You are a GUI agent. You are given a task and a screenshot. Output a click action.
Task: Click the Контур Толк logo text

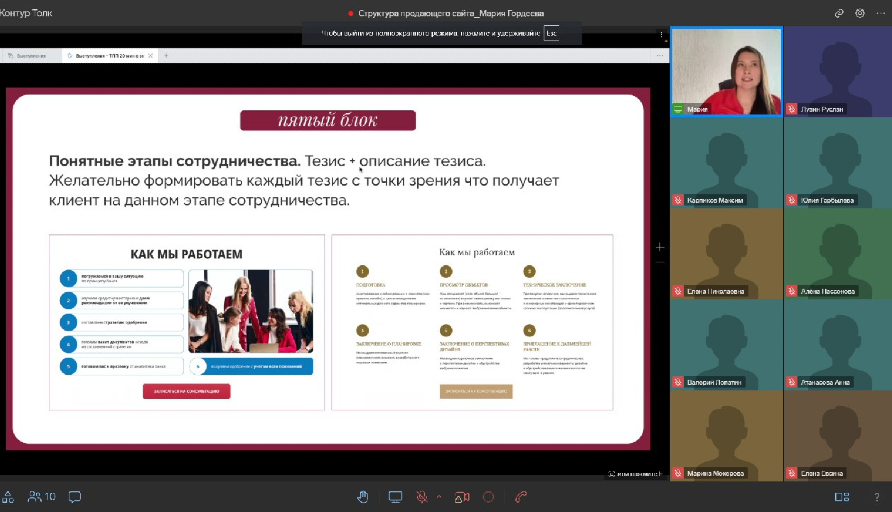tap(26, 13)
